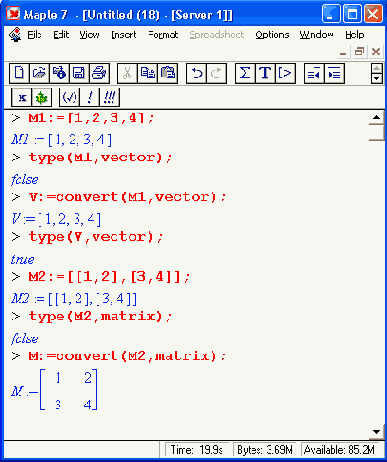Copy the selection with the copy icon
This screenshot has width=387, height=462.
[148, 73]
